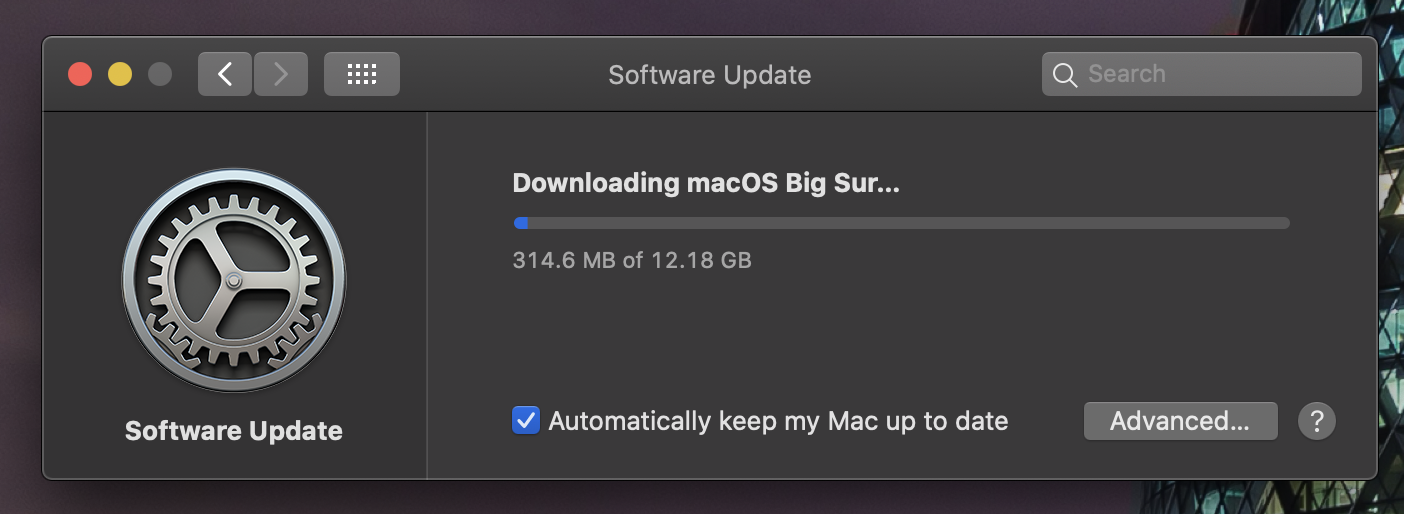The height and width of the screenshot is (514, 1404).
Task: Click the macOS Big Sur download progress bar
Action: point(901,223)
